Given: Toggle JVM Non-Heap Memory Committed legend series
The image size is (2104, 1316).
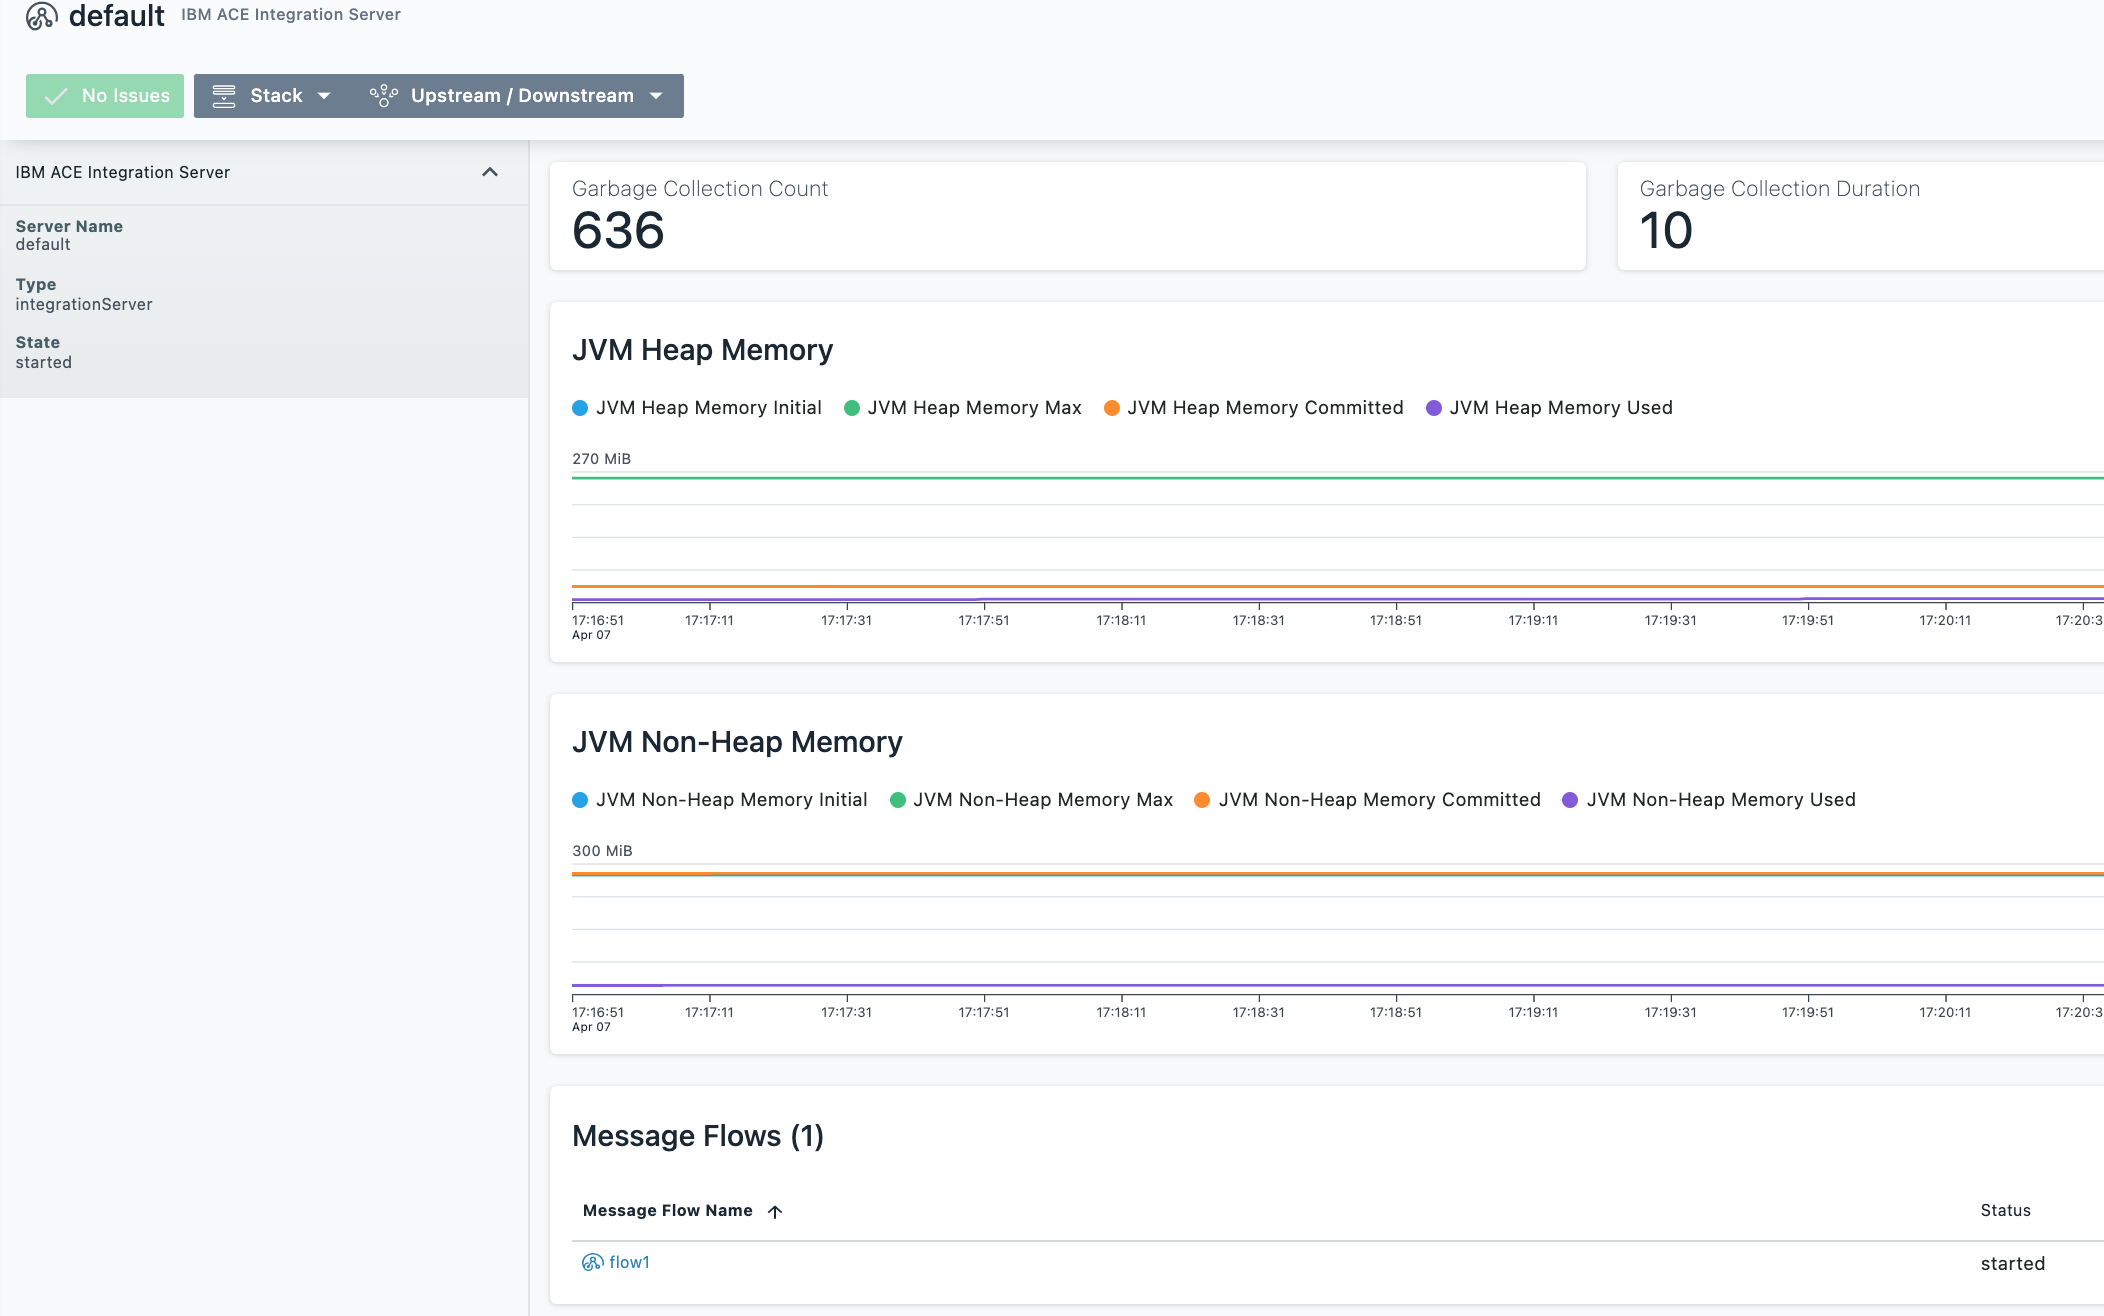Looking at the screenshot, I should coord(1368,800).
